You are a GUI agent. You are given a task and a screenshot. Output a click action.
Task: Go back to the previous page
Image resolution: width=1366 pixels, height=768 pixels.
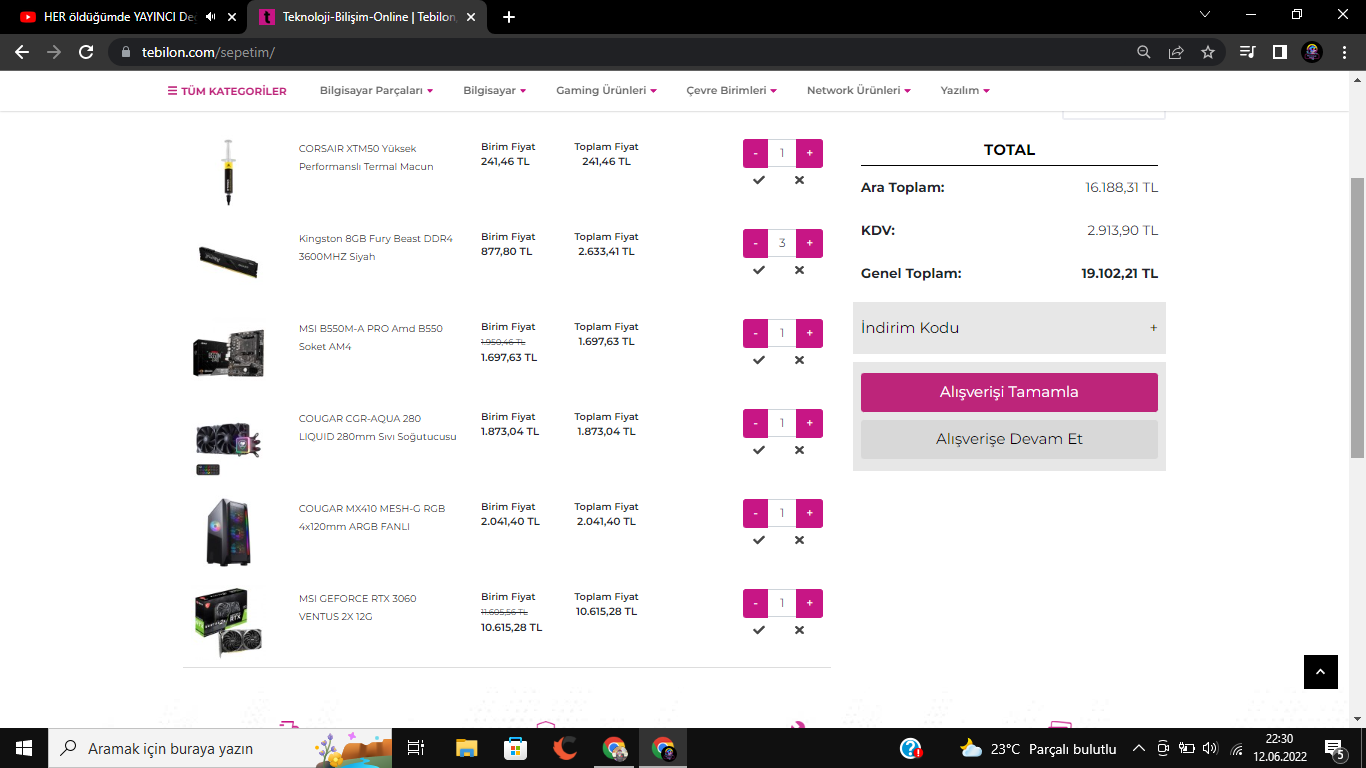point(22,52)
